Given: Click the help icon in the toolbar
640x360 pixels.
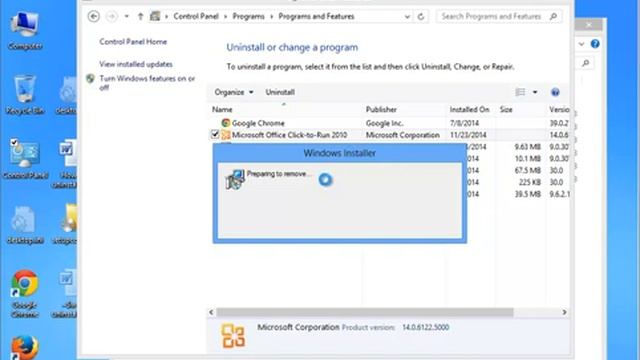Looking at the screenshot, I should pos(555,92).
